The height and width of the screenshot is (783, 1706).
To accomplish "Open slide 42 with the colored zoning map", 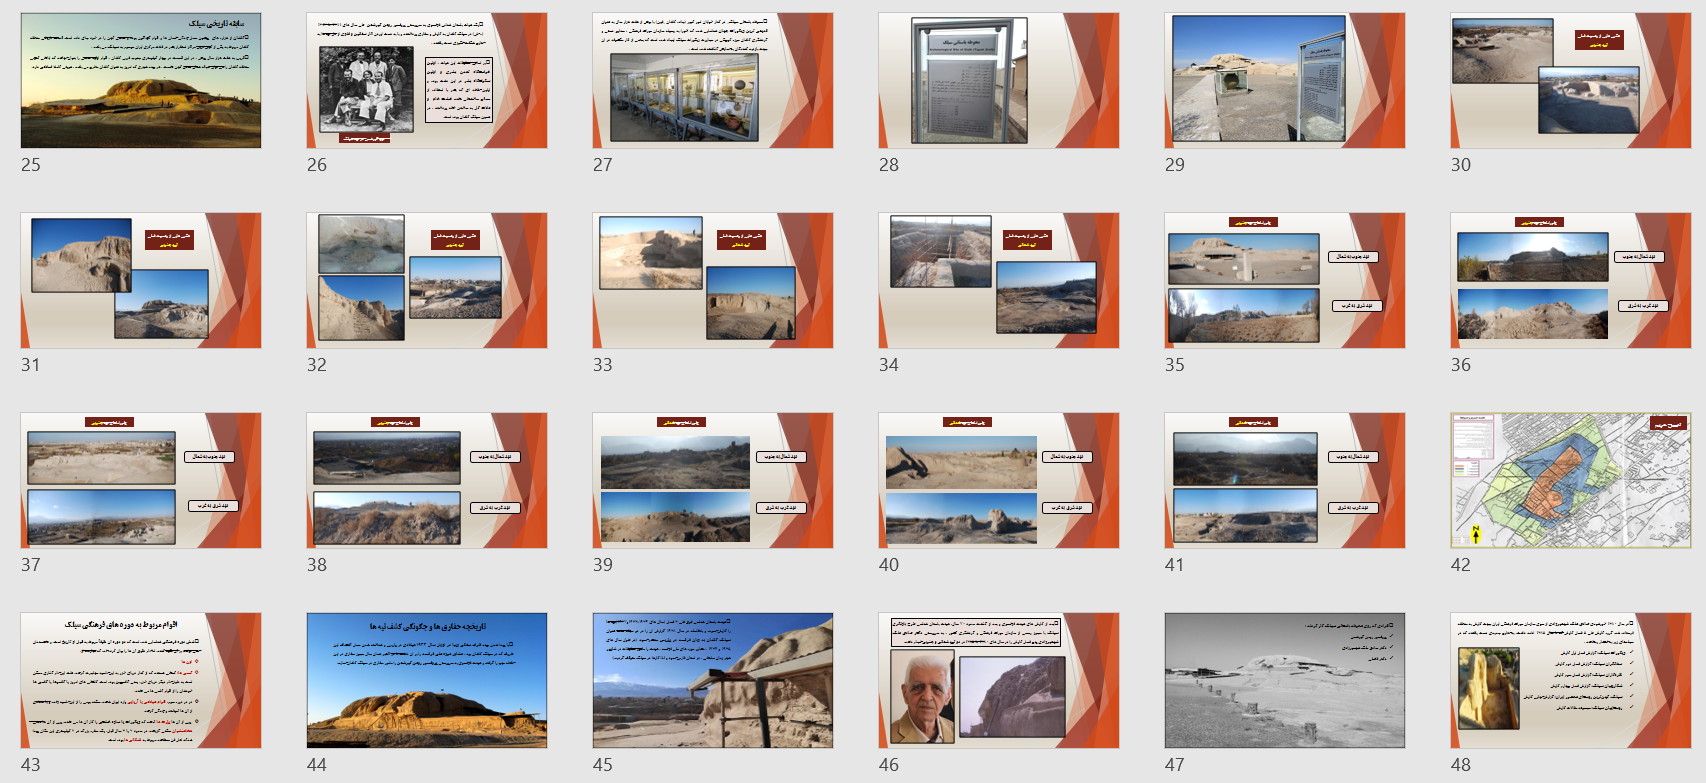I will (1571, 481).
